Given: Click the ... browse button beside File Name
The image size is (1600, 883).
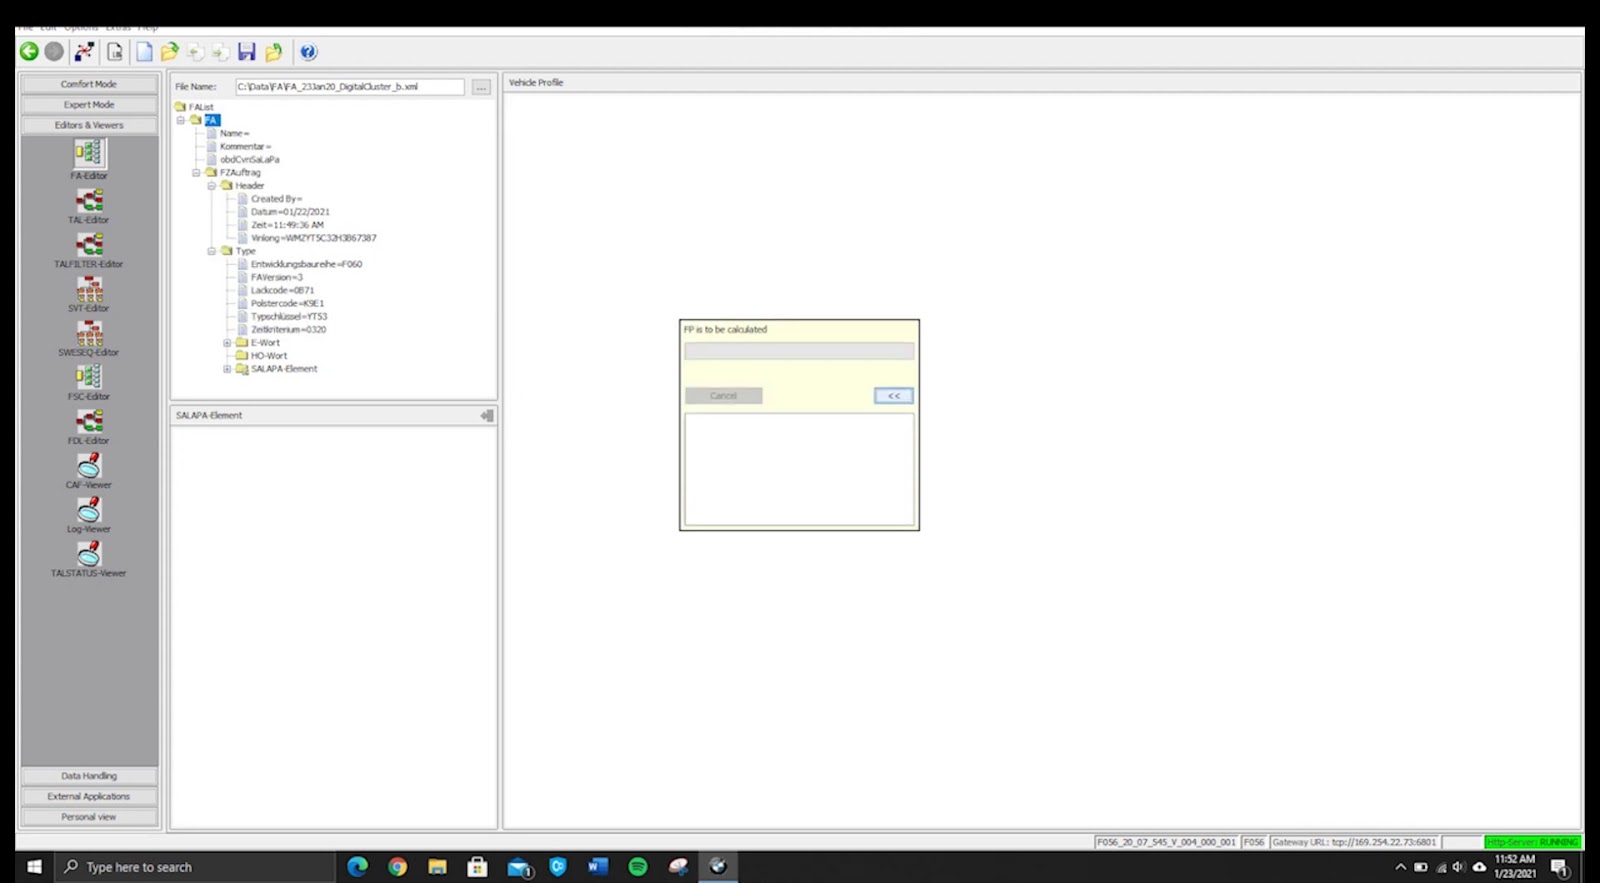Looking at the screenshot, I should click(481, 87).
